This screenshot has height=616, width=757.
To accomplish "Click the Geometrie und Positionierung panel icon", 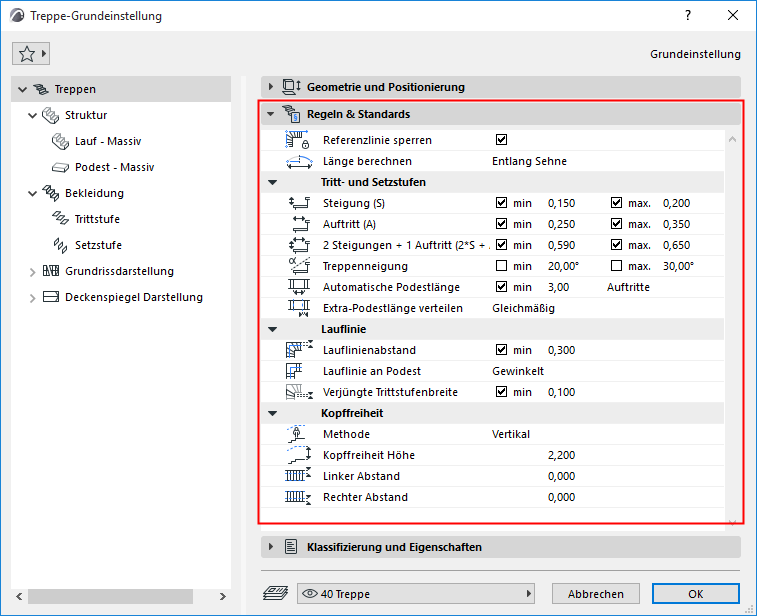I will [x=291, y=87].
